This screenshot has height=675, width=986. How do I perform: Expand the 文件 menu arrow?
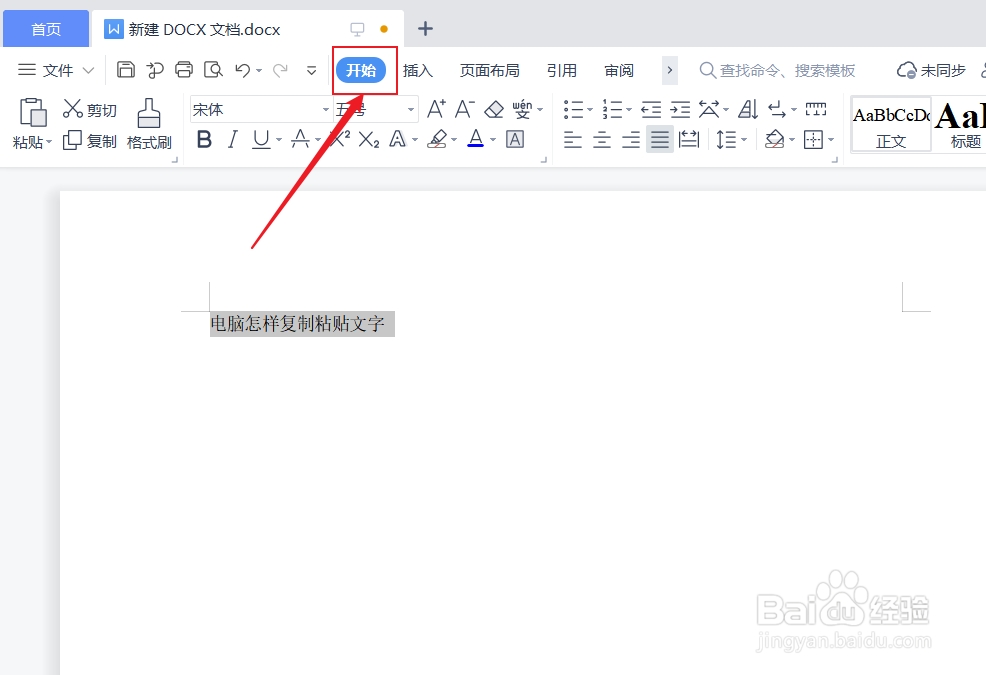[89, 70]
